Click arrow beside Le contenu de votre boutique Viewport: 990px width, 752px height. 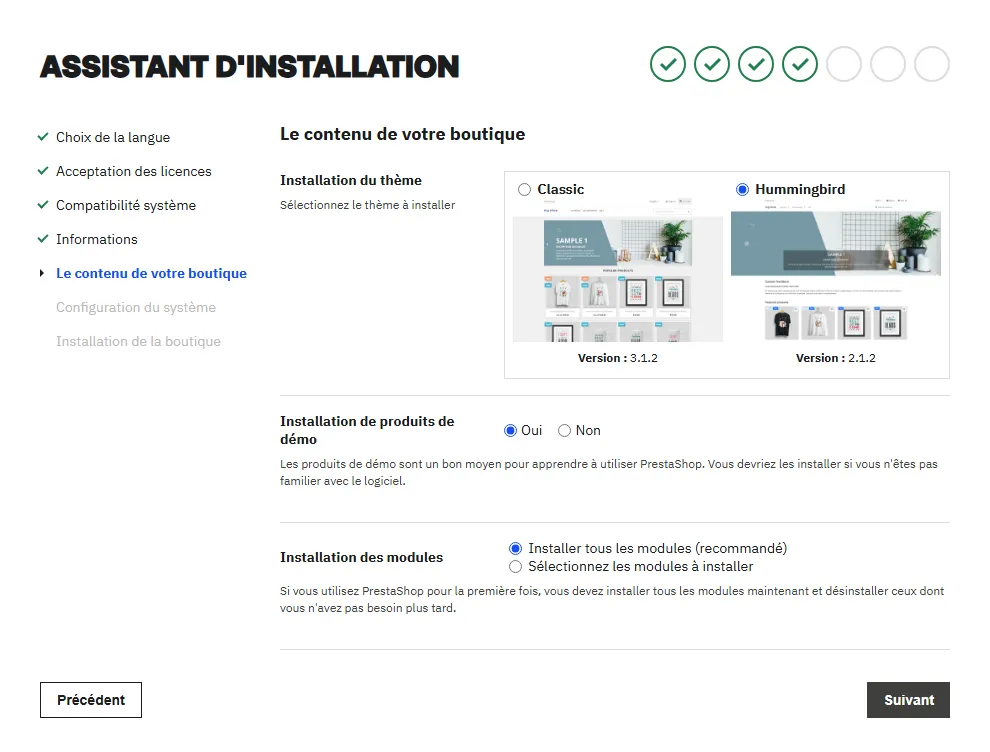point(42,273)
